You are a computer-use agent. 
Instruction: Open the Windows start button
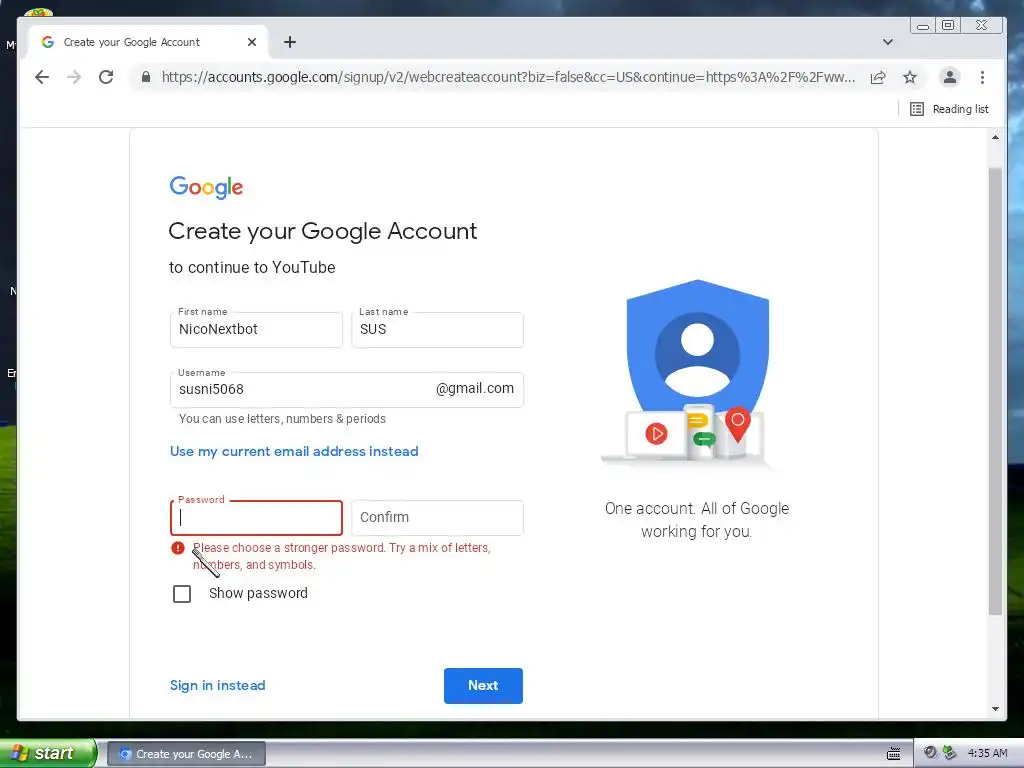point(48,753)
